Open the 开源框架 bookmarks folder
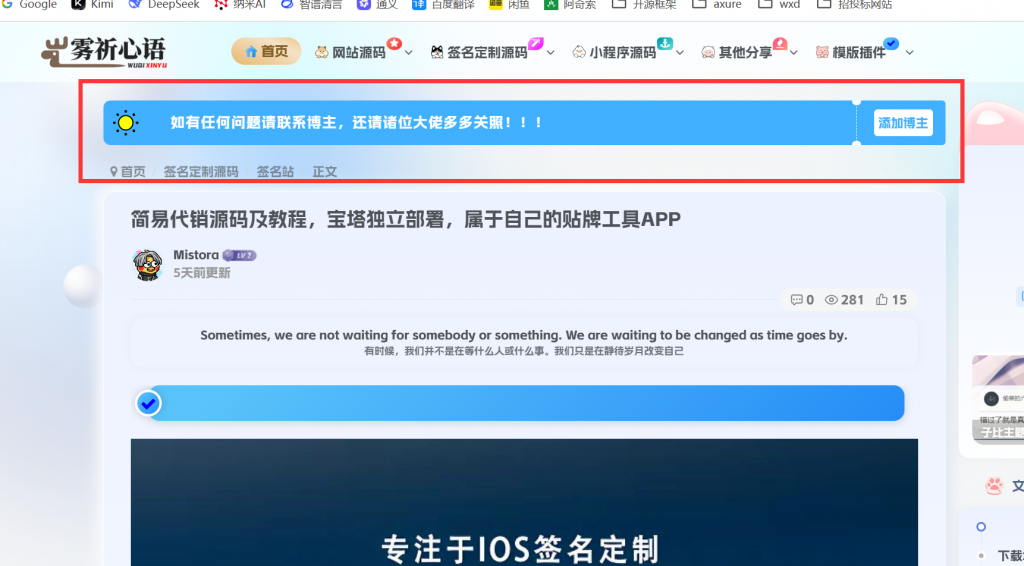This screenshot has width=1024, height=566. pyautogui.click(x=644, y=5)
